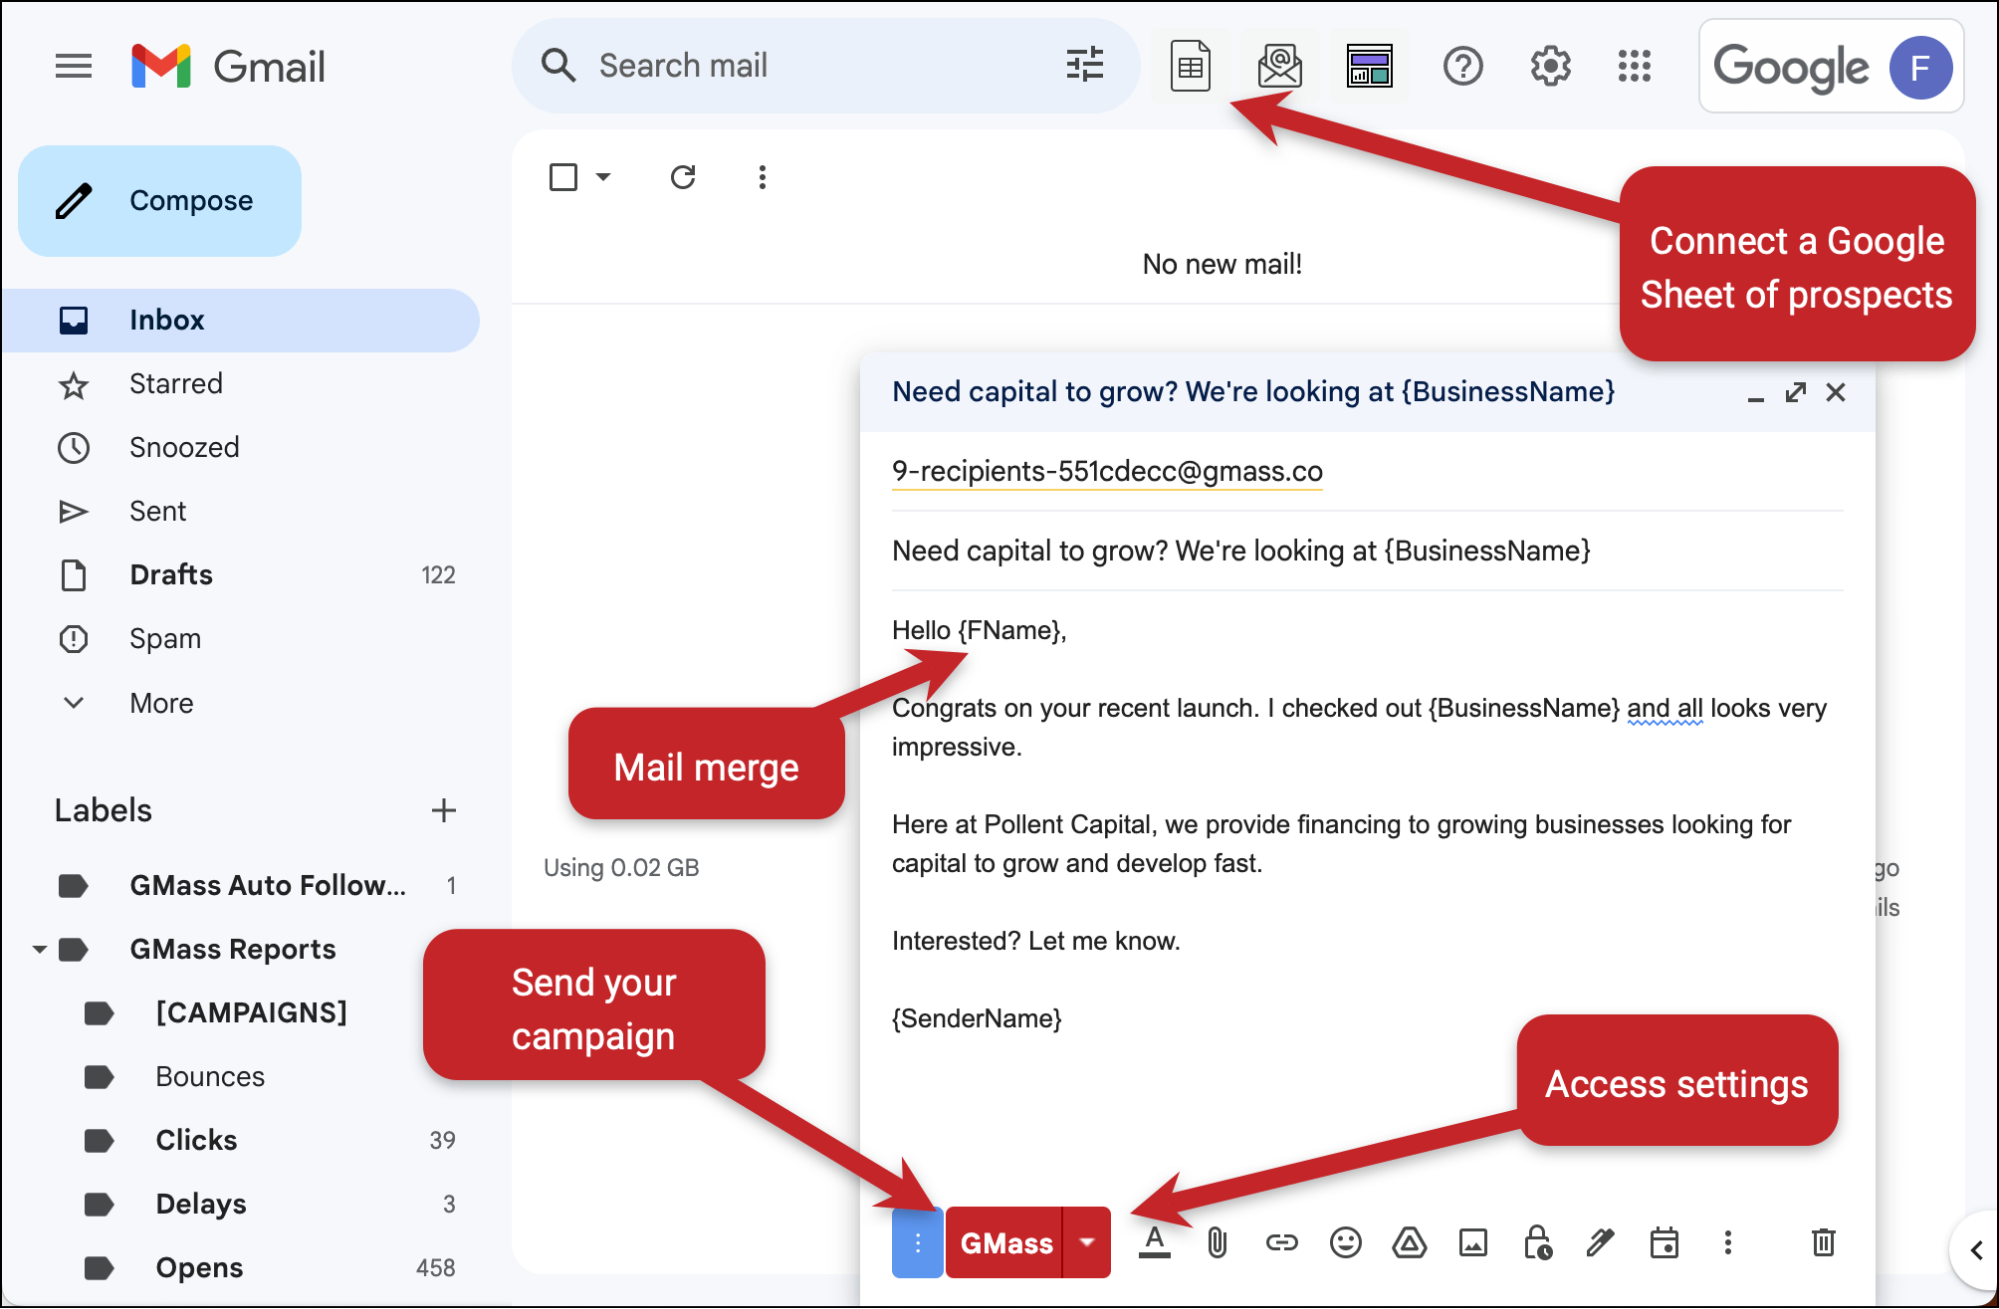This screenshot has height=1309, width=1999.
Task: Open the Snoozed folder
Action: coord(241,447)
